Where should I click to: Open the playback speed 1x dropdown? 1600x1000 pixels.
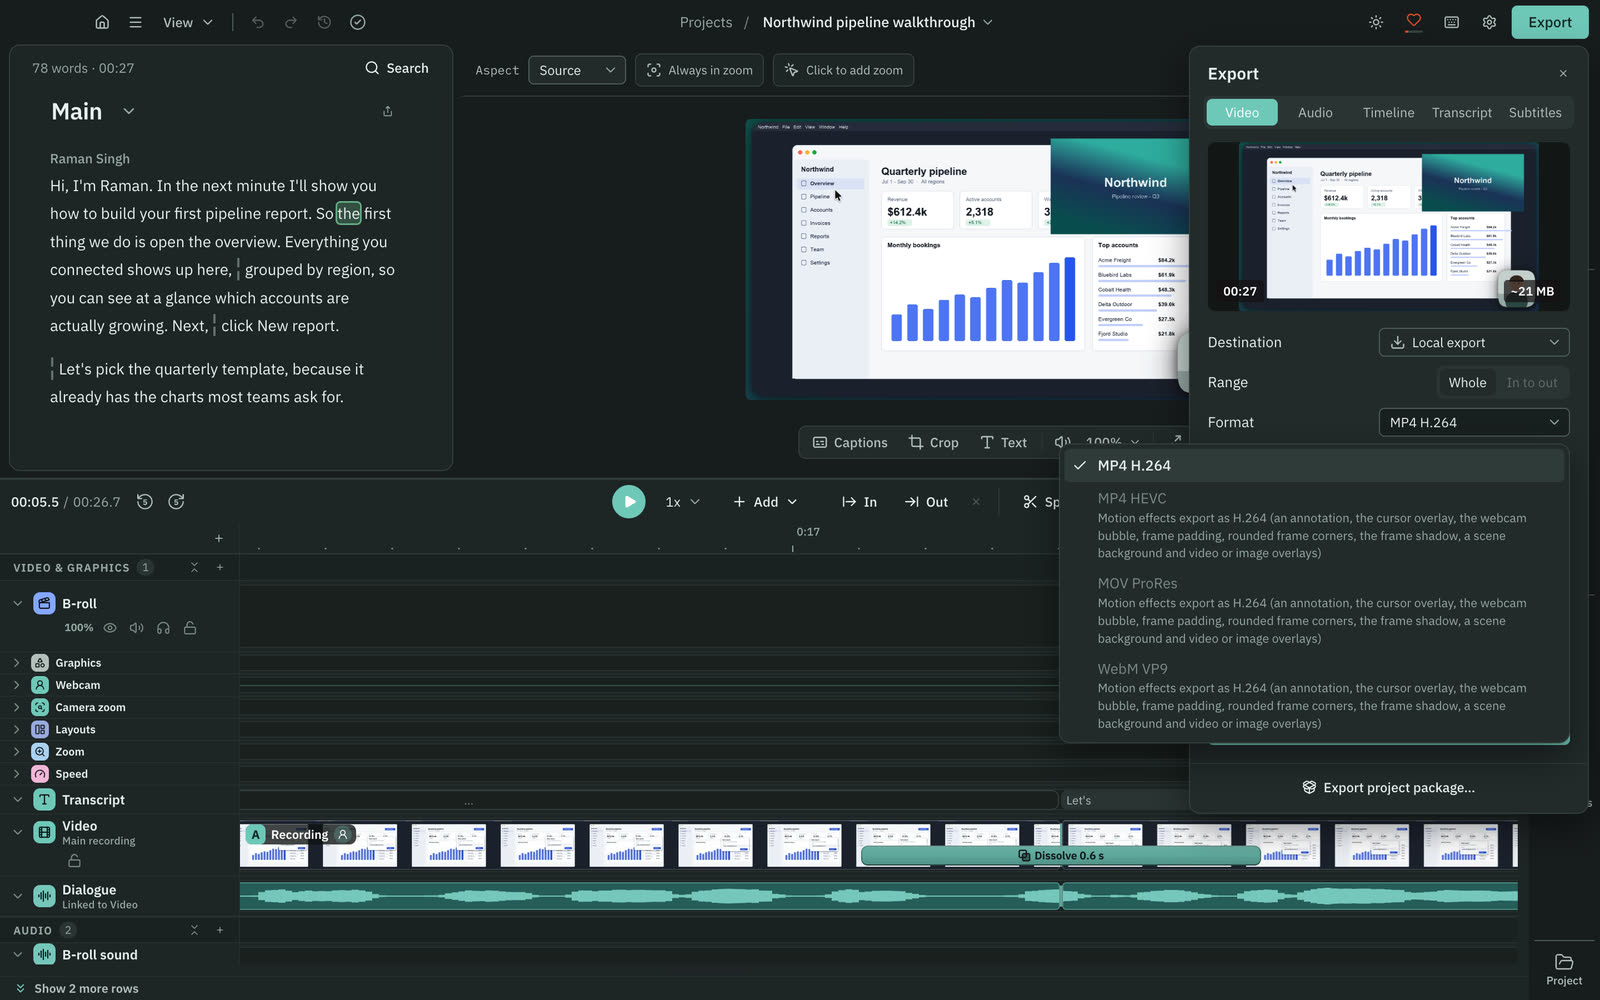pos(682,502)
